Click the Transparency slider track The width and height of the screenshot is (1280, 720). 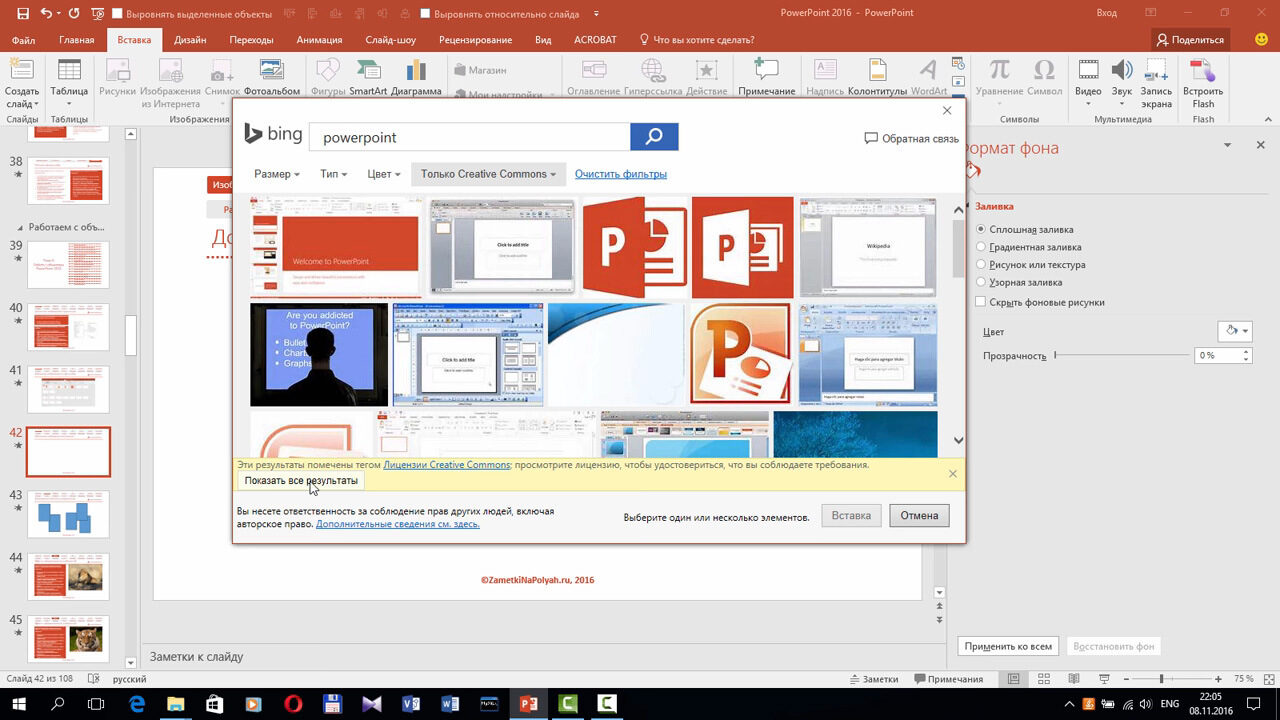1121,355
